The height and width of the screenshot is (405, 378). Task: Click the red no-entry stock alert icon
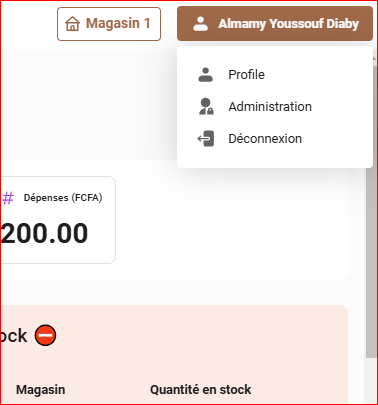click(x=46, y=335)
